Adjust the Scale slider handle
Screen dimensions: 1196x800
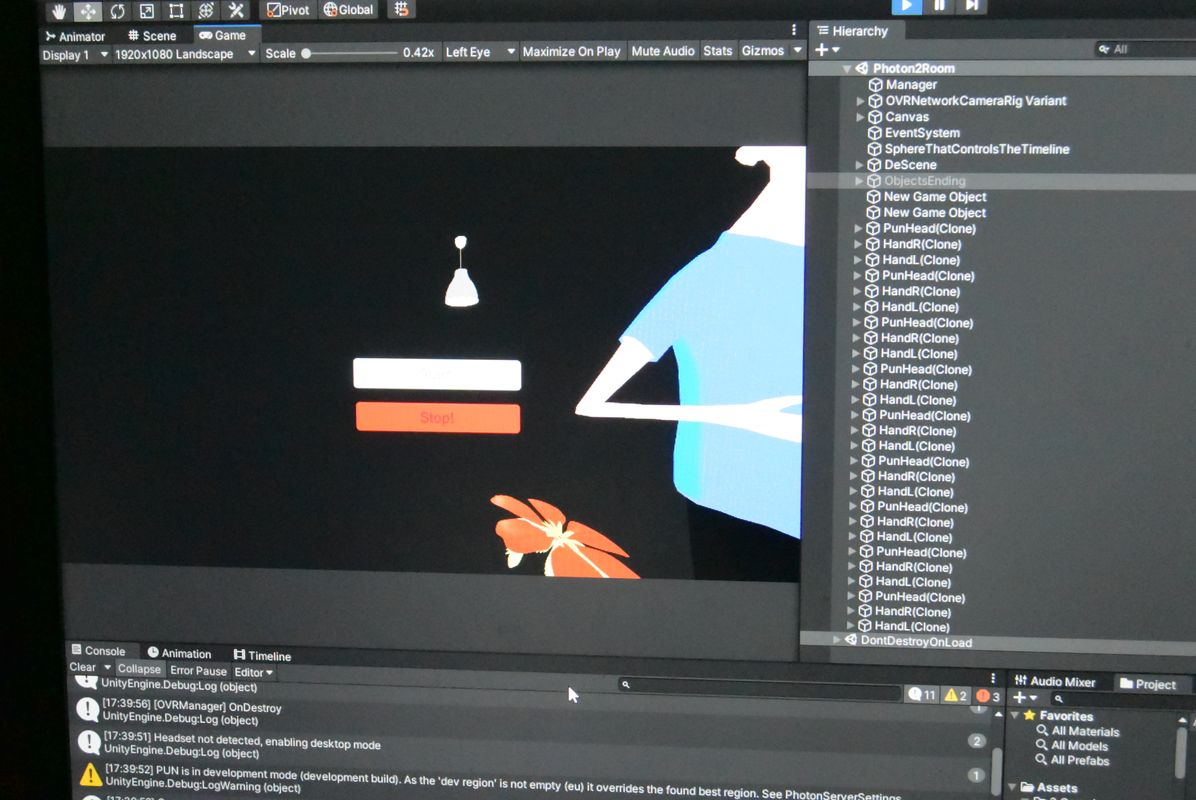click(306, 53)
